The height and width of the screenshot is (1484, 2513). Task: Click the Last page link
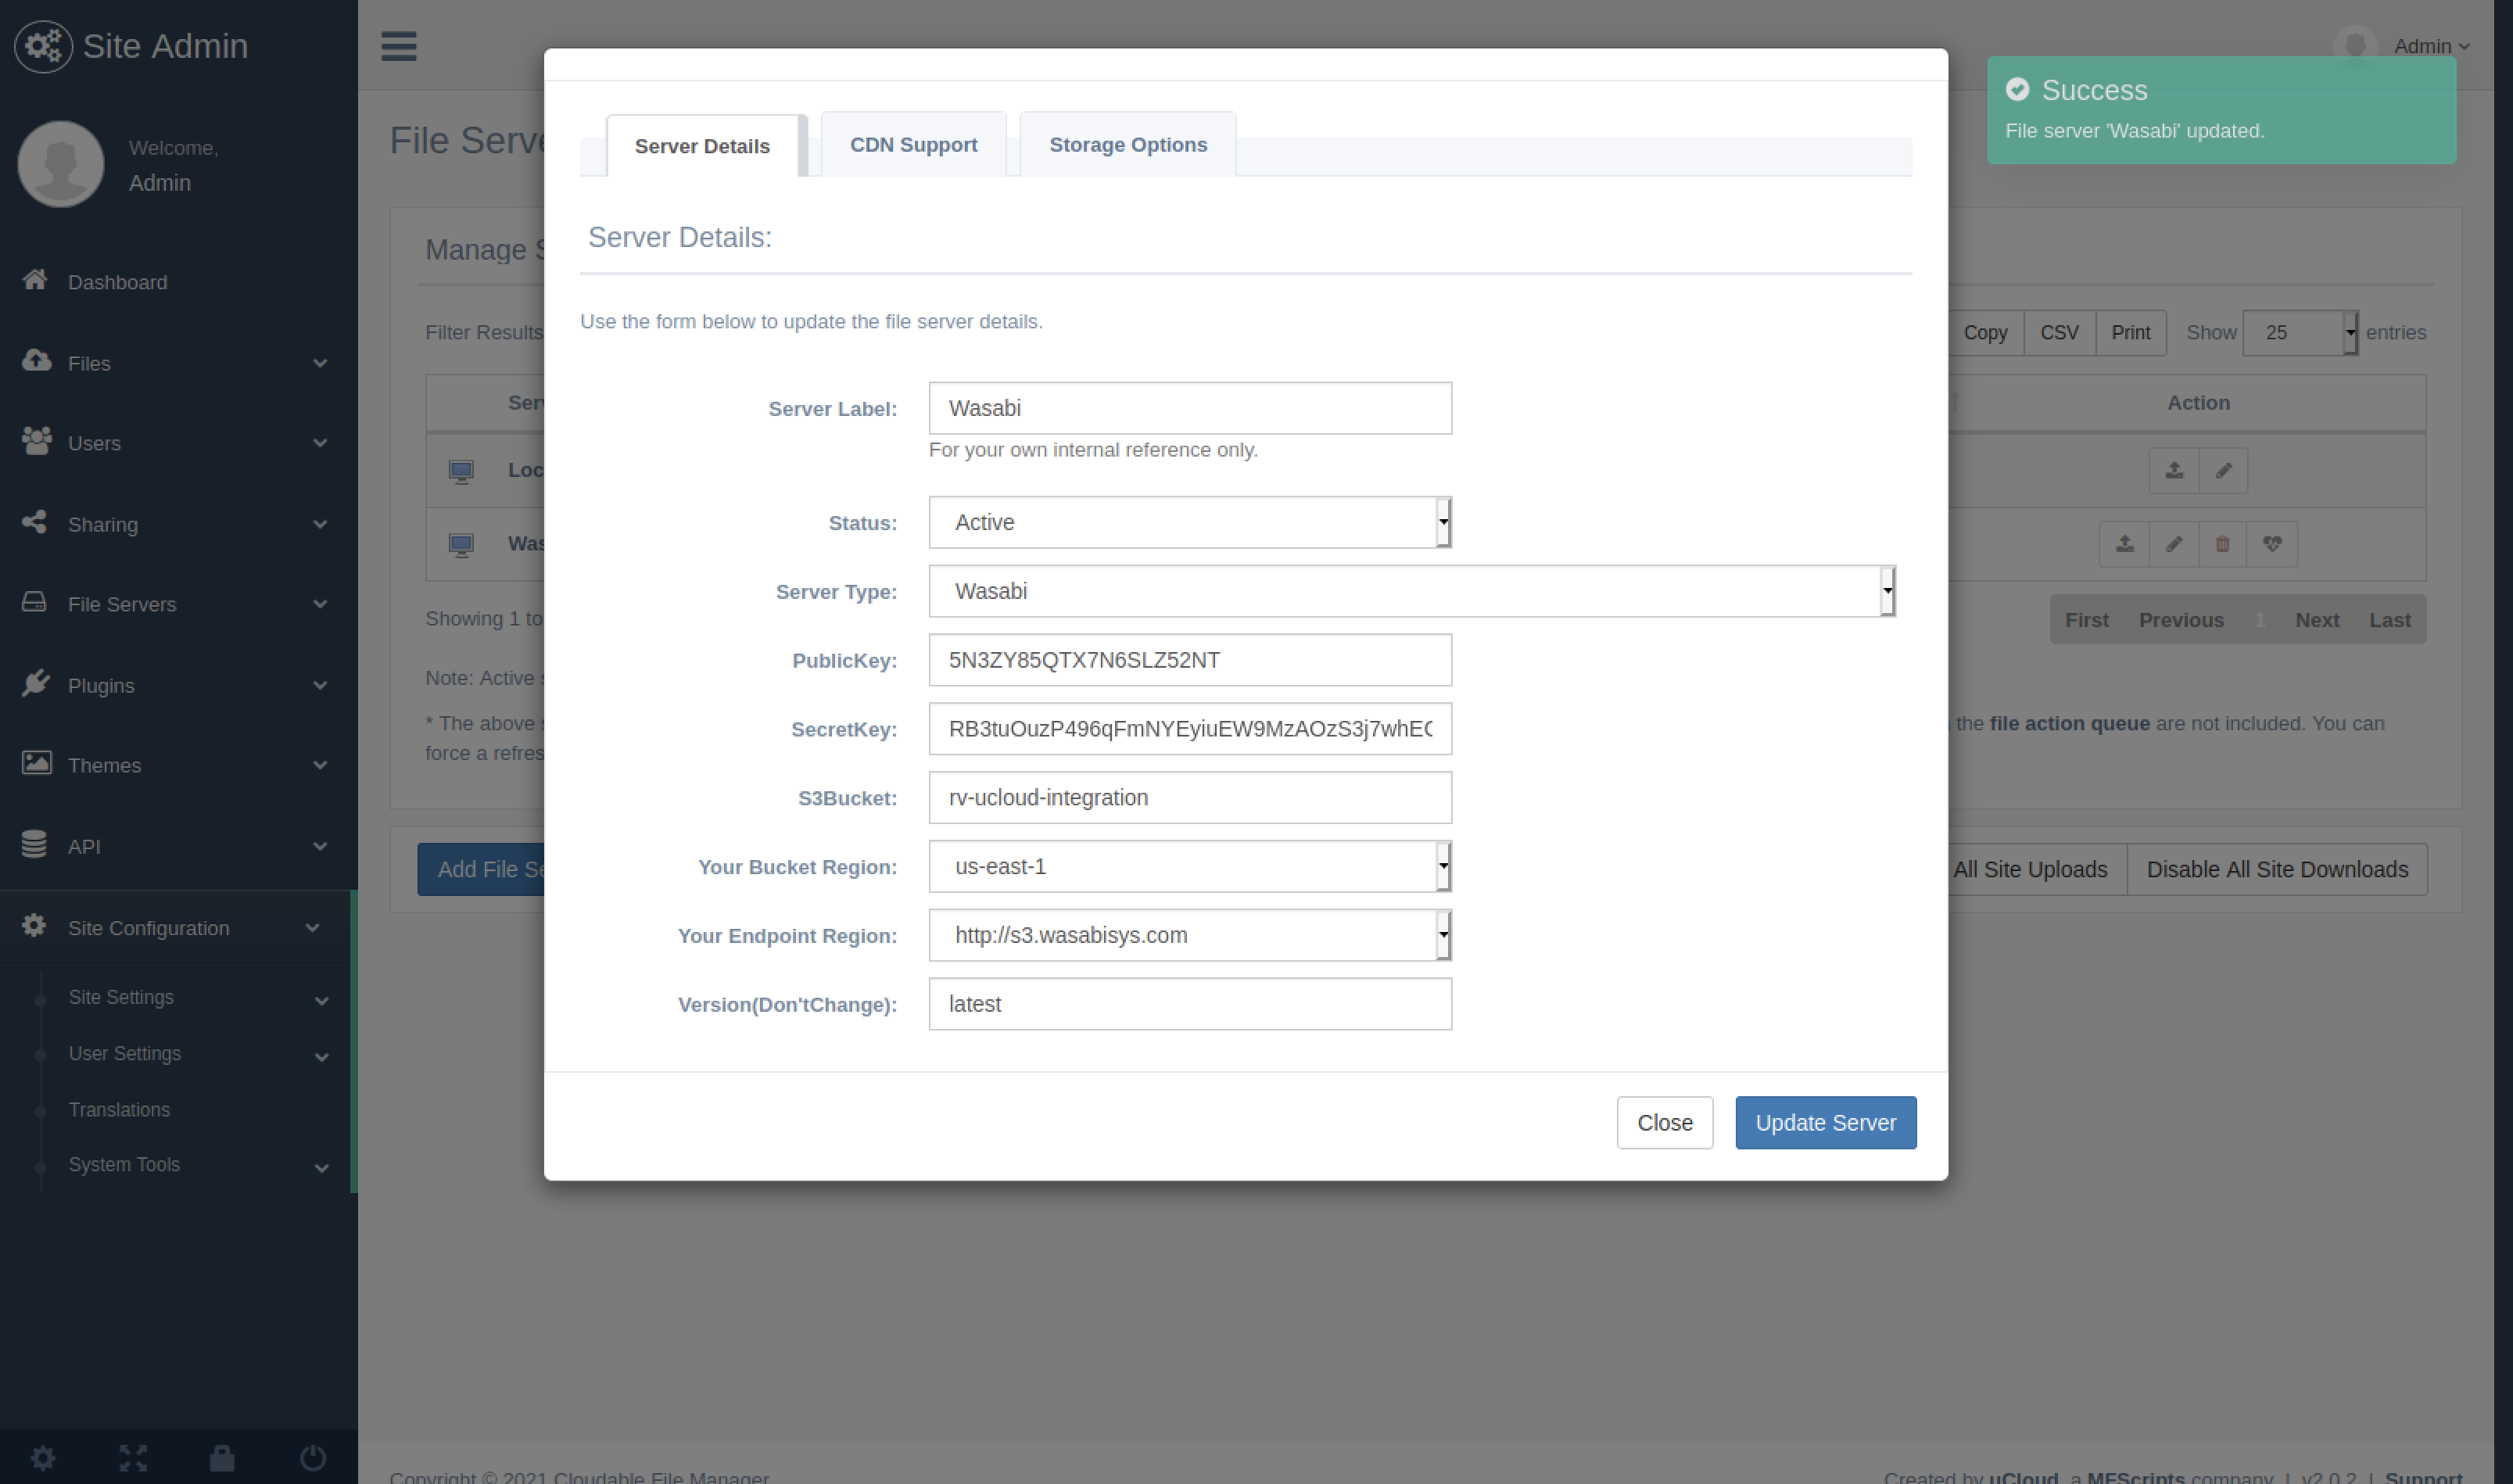pos(2389,620)
